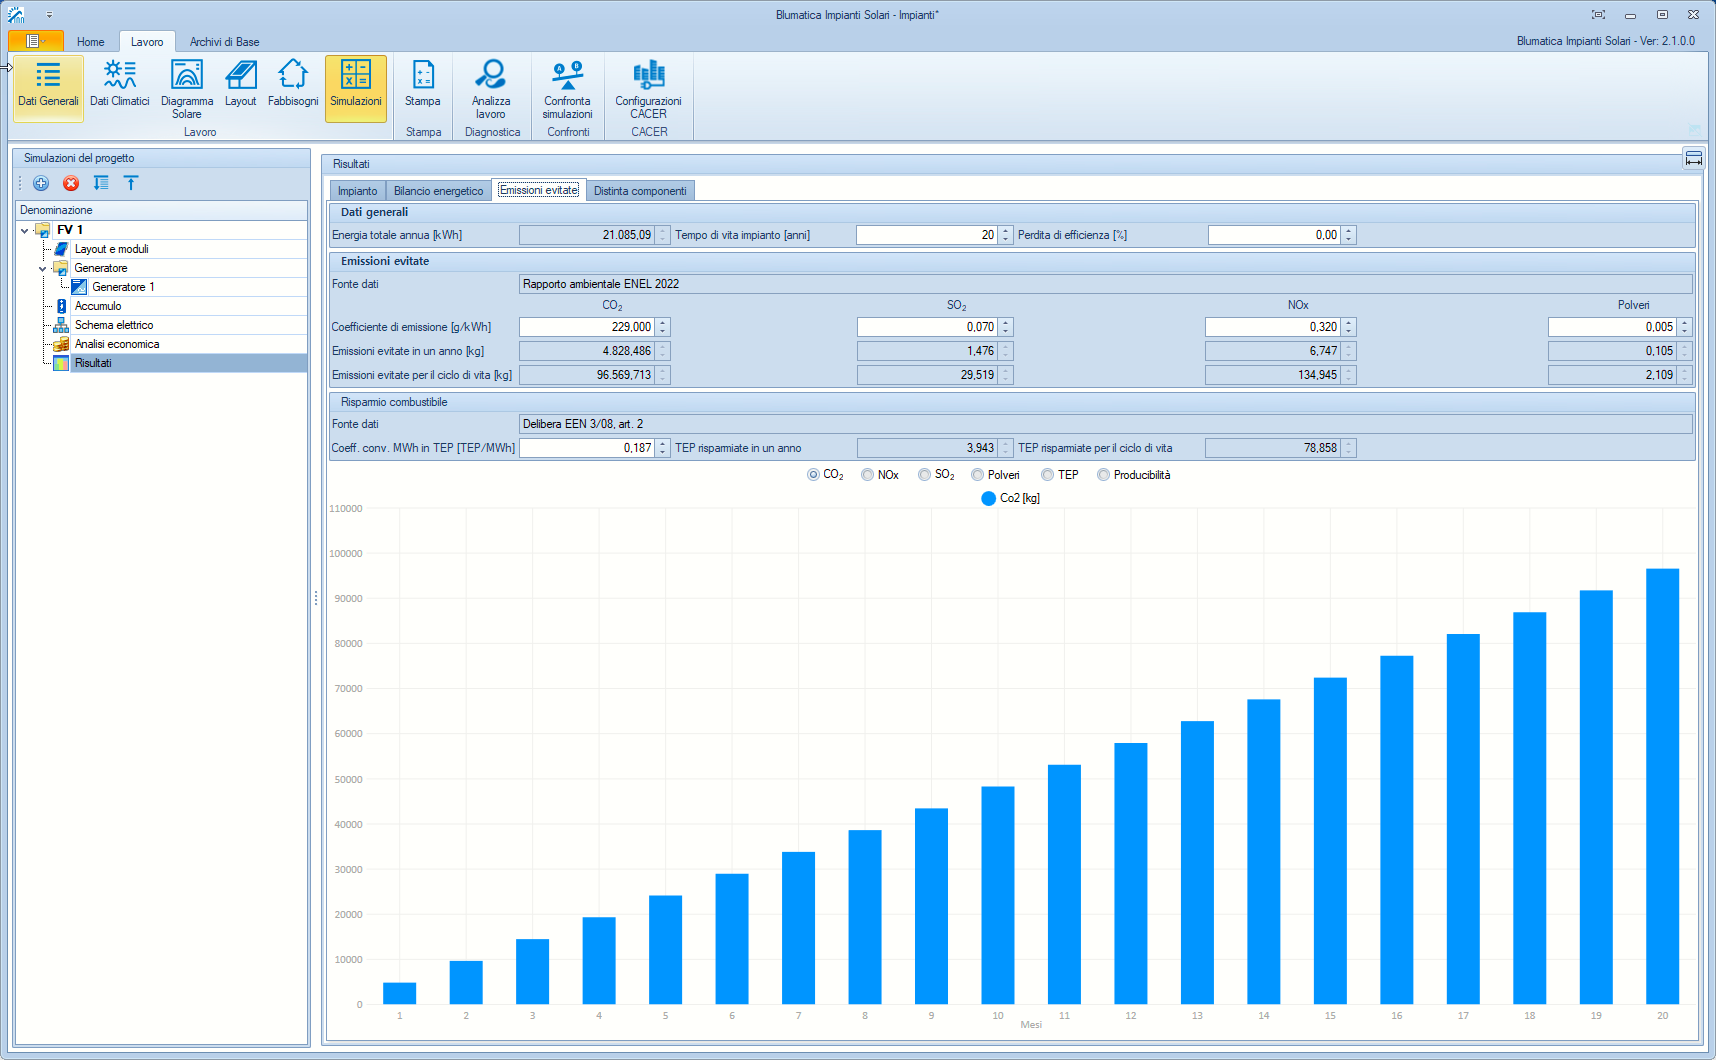Image resolution: width=1716 pixels, height=1060 pixels.
Task: Open the Dati Climatici tool
Action: (119, 84)
